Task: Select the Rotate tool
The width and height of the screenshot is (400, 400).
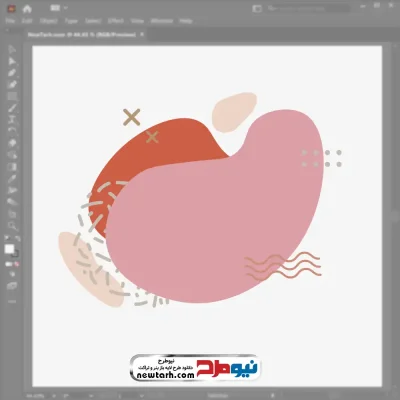Action: pos(12,131)
